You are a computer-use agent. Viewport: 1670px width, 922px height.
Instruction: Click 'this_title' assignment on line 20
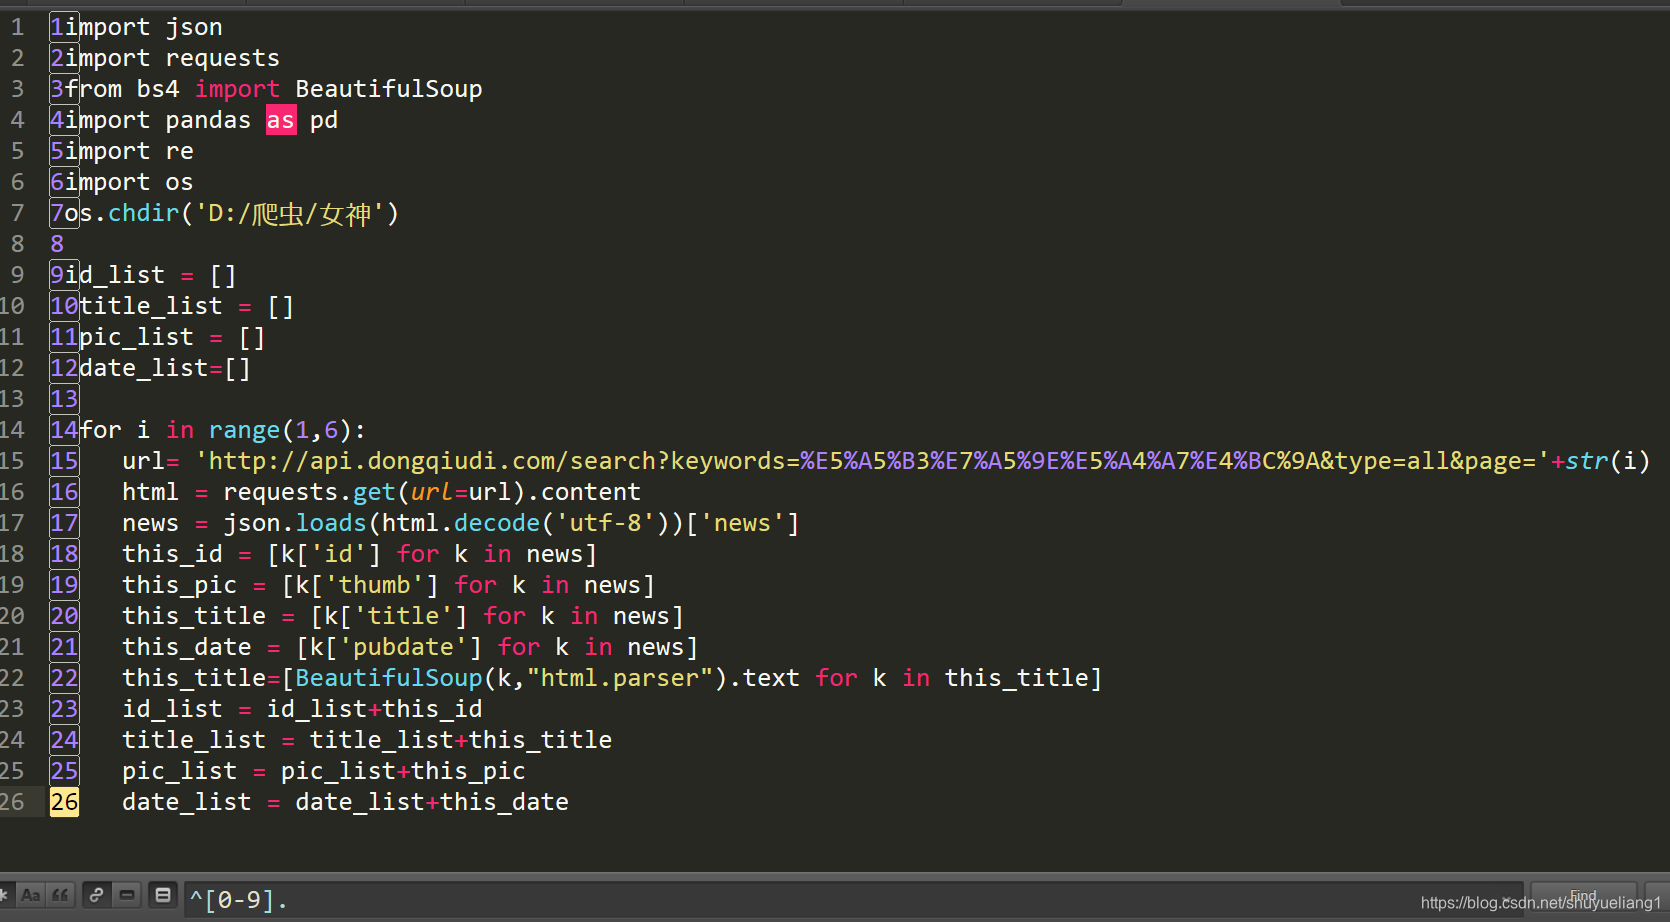194,616
